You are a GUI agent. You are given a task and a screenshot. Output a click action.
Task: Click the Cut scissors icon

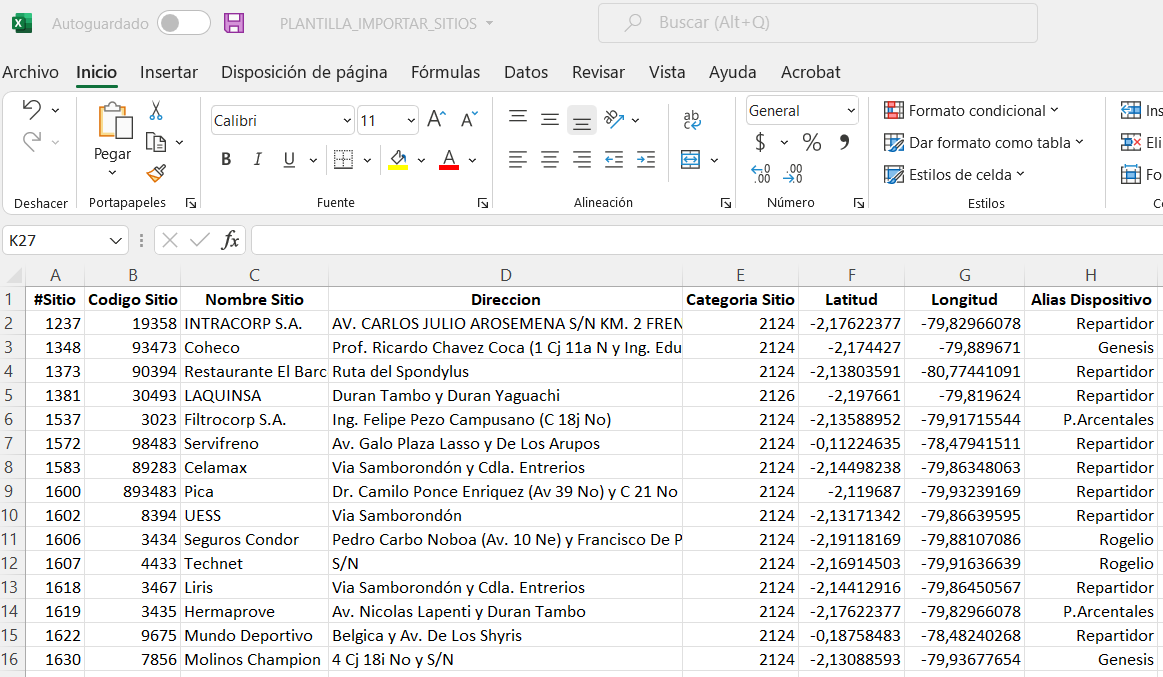point(156,110)
